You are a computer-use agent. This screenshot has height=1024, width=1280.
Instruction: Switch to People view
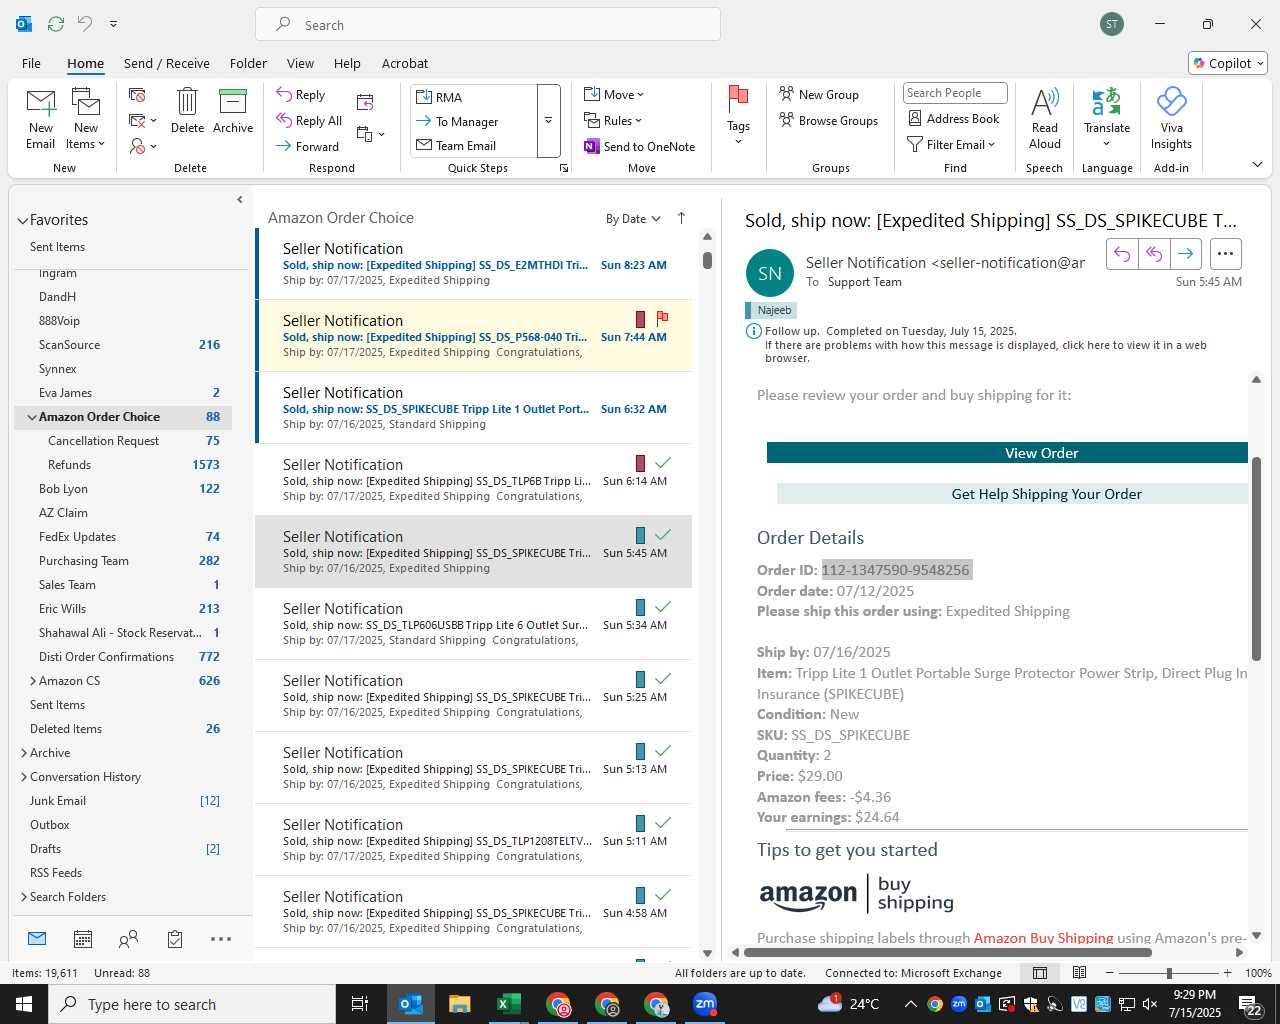(x=128, y=939)
